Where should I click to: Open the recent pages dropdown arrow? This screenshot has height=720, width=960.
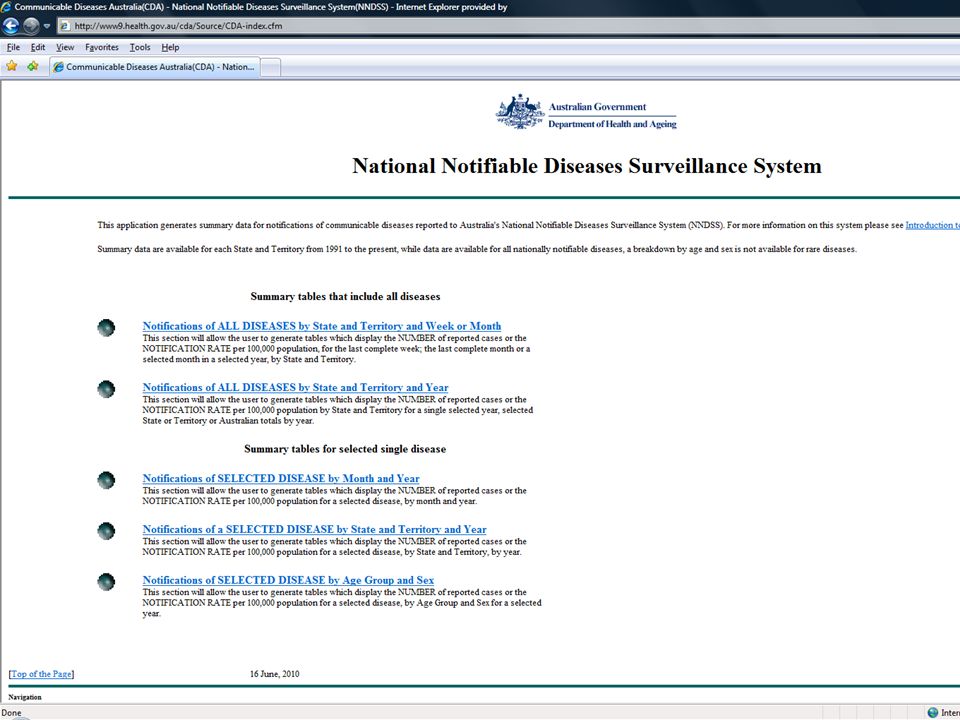click(47, 26)
